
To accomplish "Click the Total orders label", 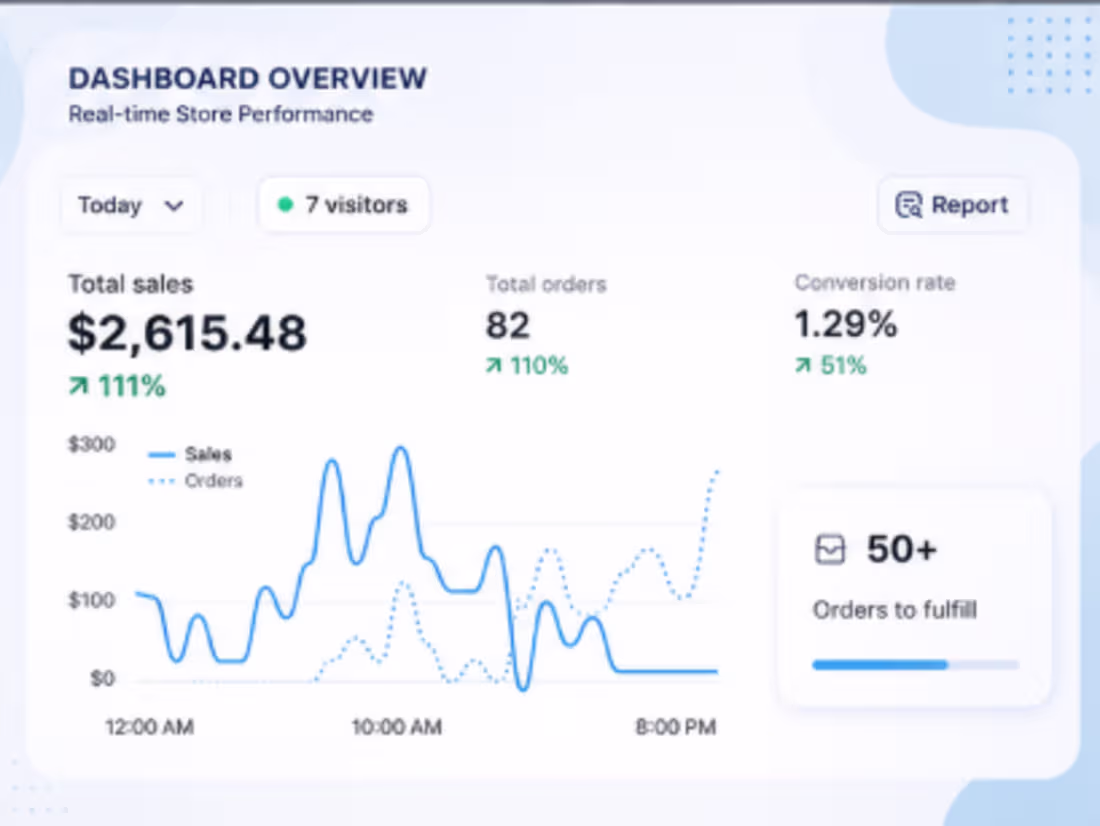I will click(x=546, y=284).
